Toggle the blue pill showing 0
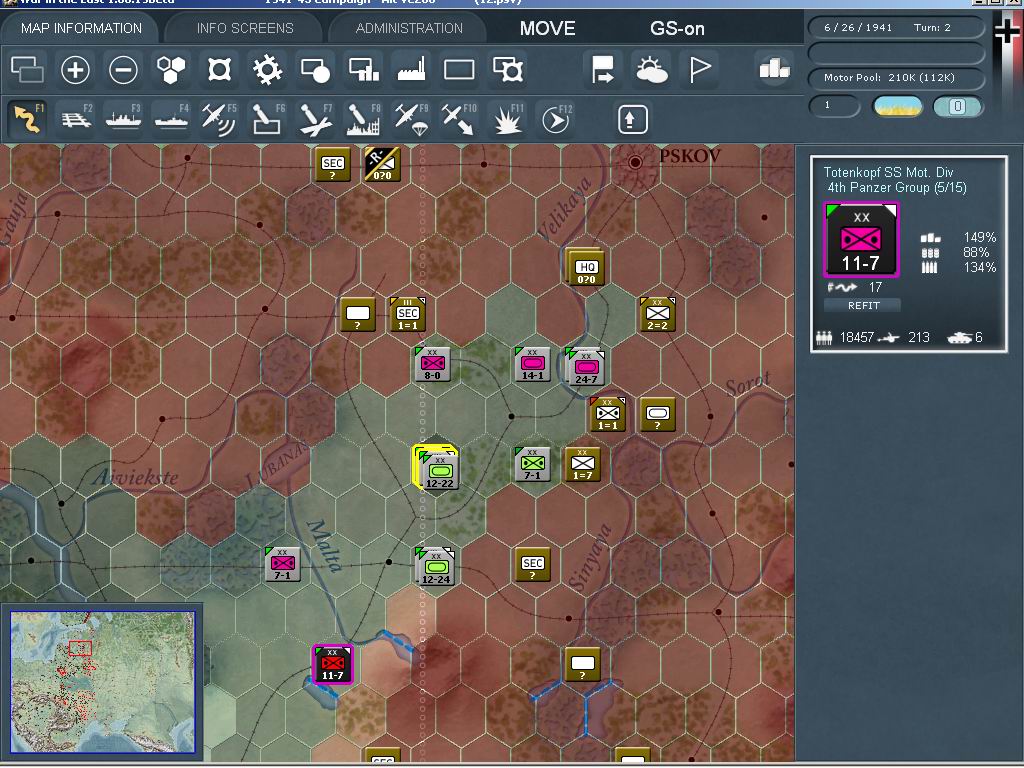The image size is (1024, 768). tap(957, 106)
